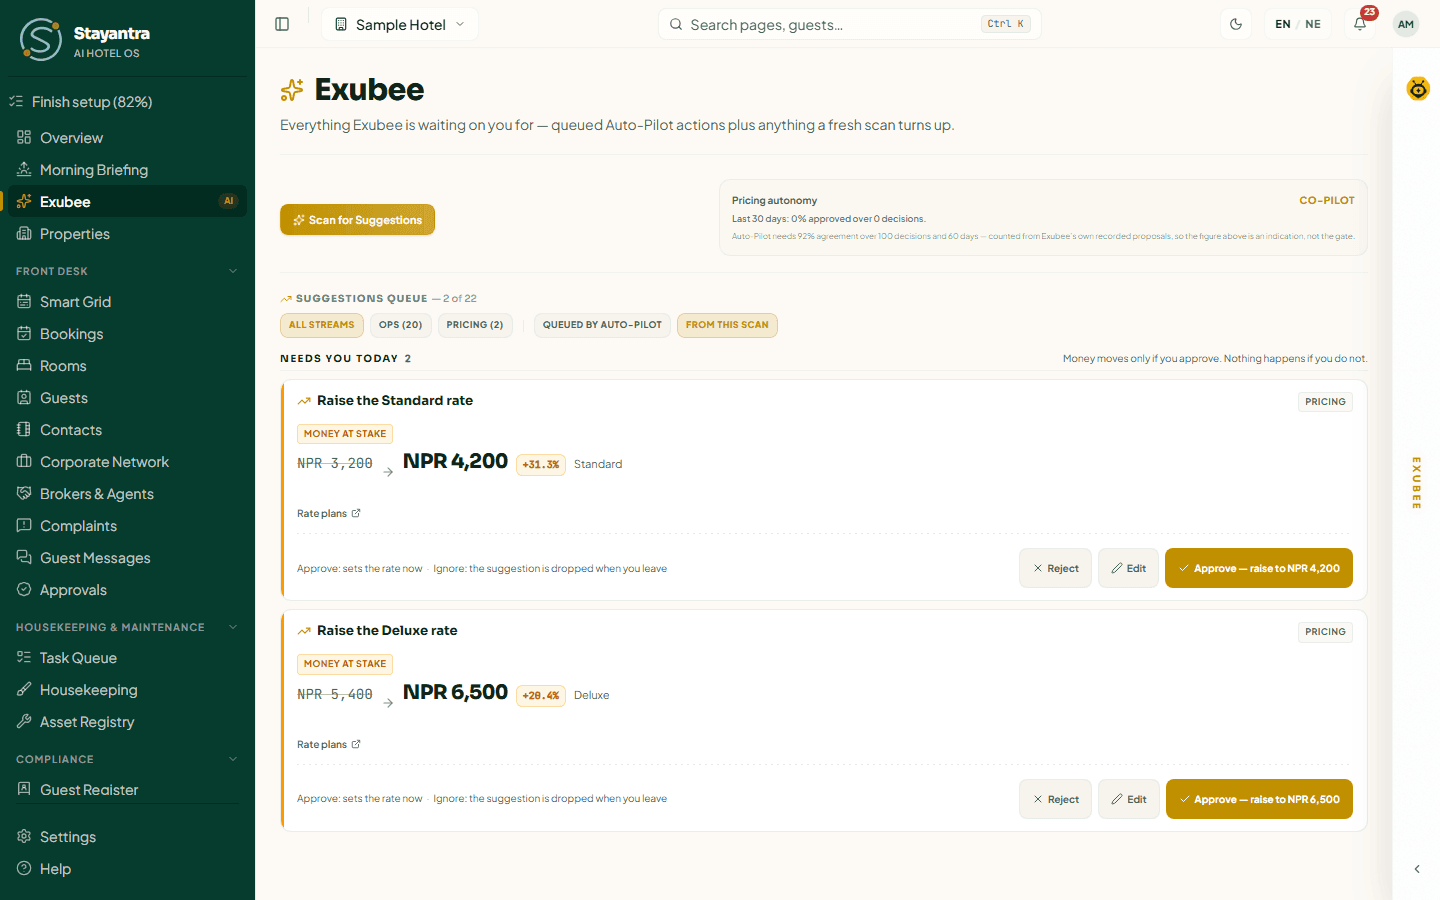This screenshot has height=900, width=1440.
Task: Open Contacts page
Action: [127, 430]
